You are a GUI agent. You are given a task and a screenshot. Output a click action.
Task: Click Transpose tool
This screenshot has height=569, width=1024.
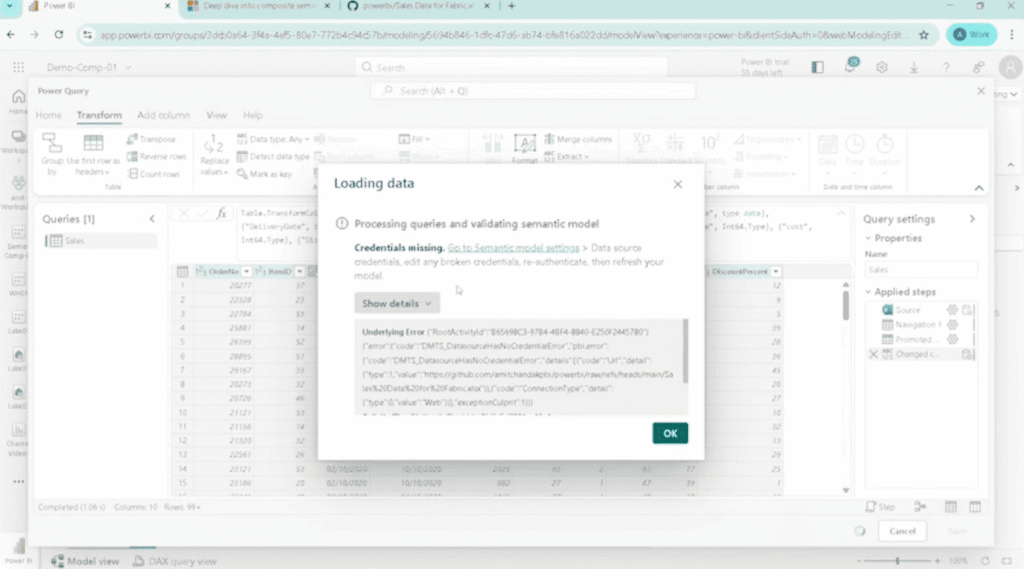tap(152, 139)
